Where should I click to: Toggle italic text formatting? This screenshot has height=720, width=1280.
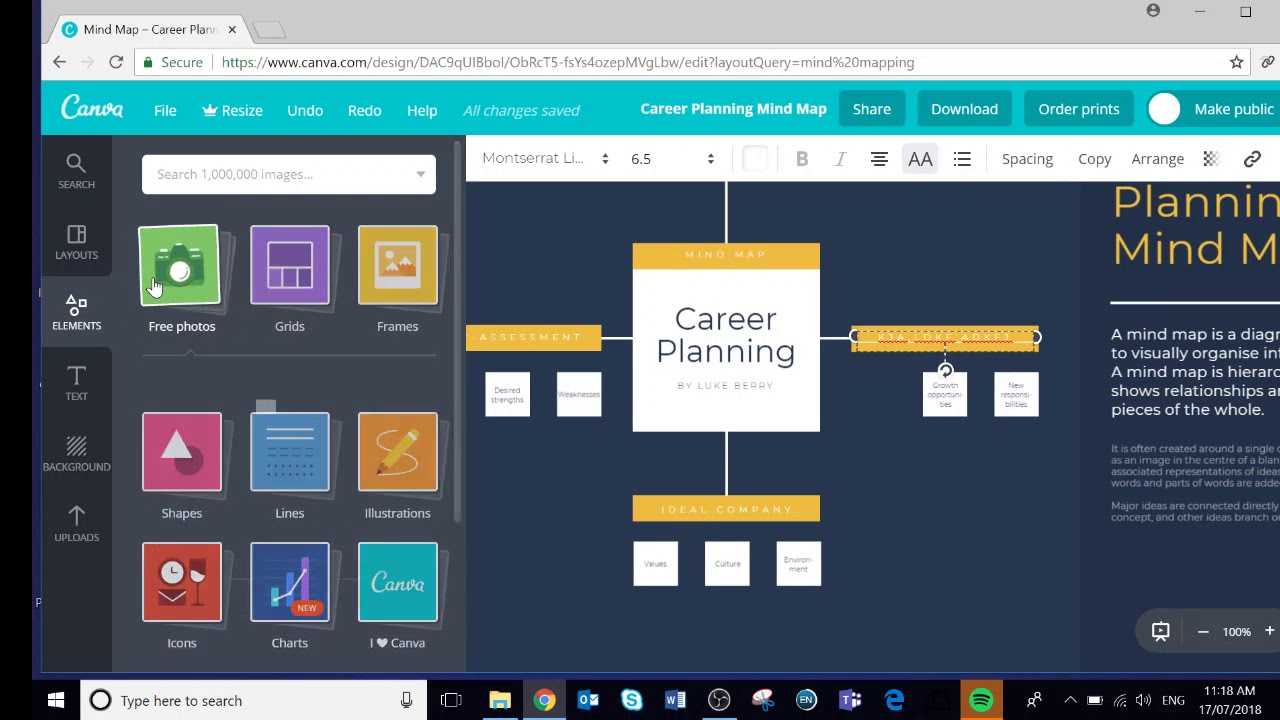pyautogui.click(x=840, y=159)
